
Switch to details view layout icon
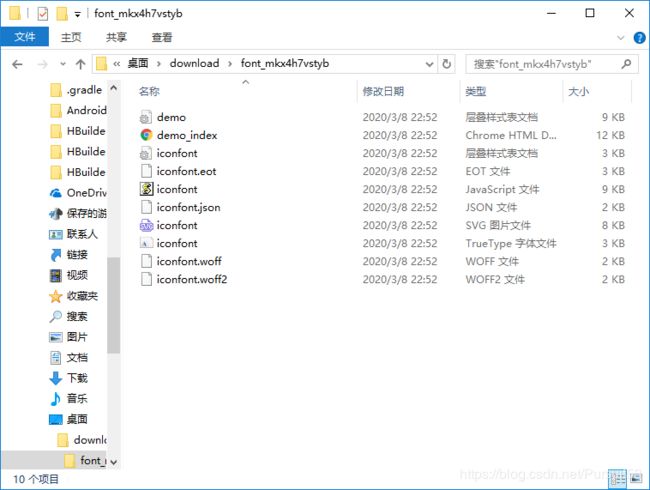(617, 479)
